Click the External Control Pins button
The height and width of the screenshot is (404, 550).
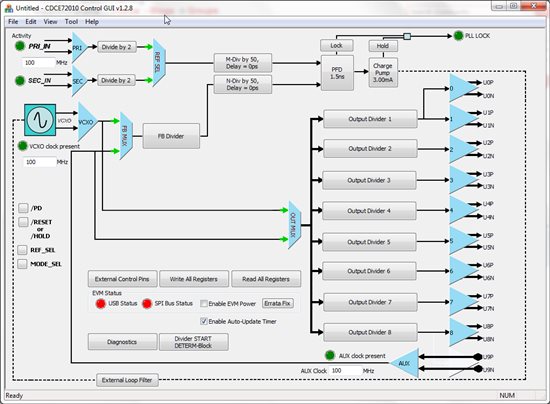123,279
